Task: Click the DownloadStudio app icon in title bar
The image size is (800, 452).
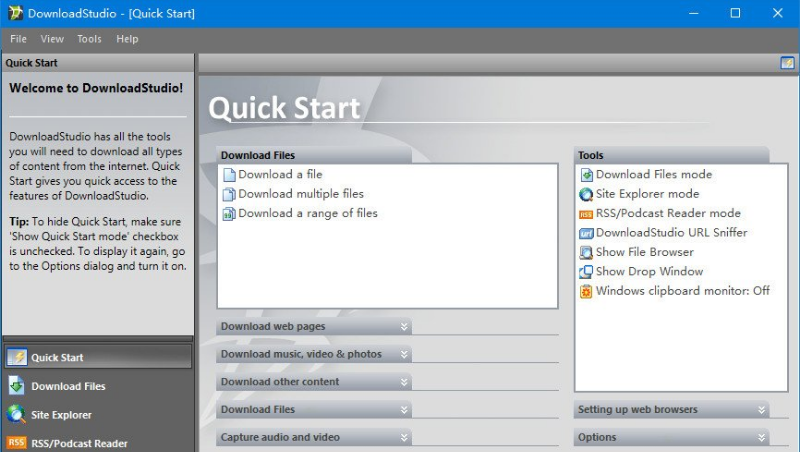Action: tap(15, 13)
